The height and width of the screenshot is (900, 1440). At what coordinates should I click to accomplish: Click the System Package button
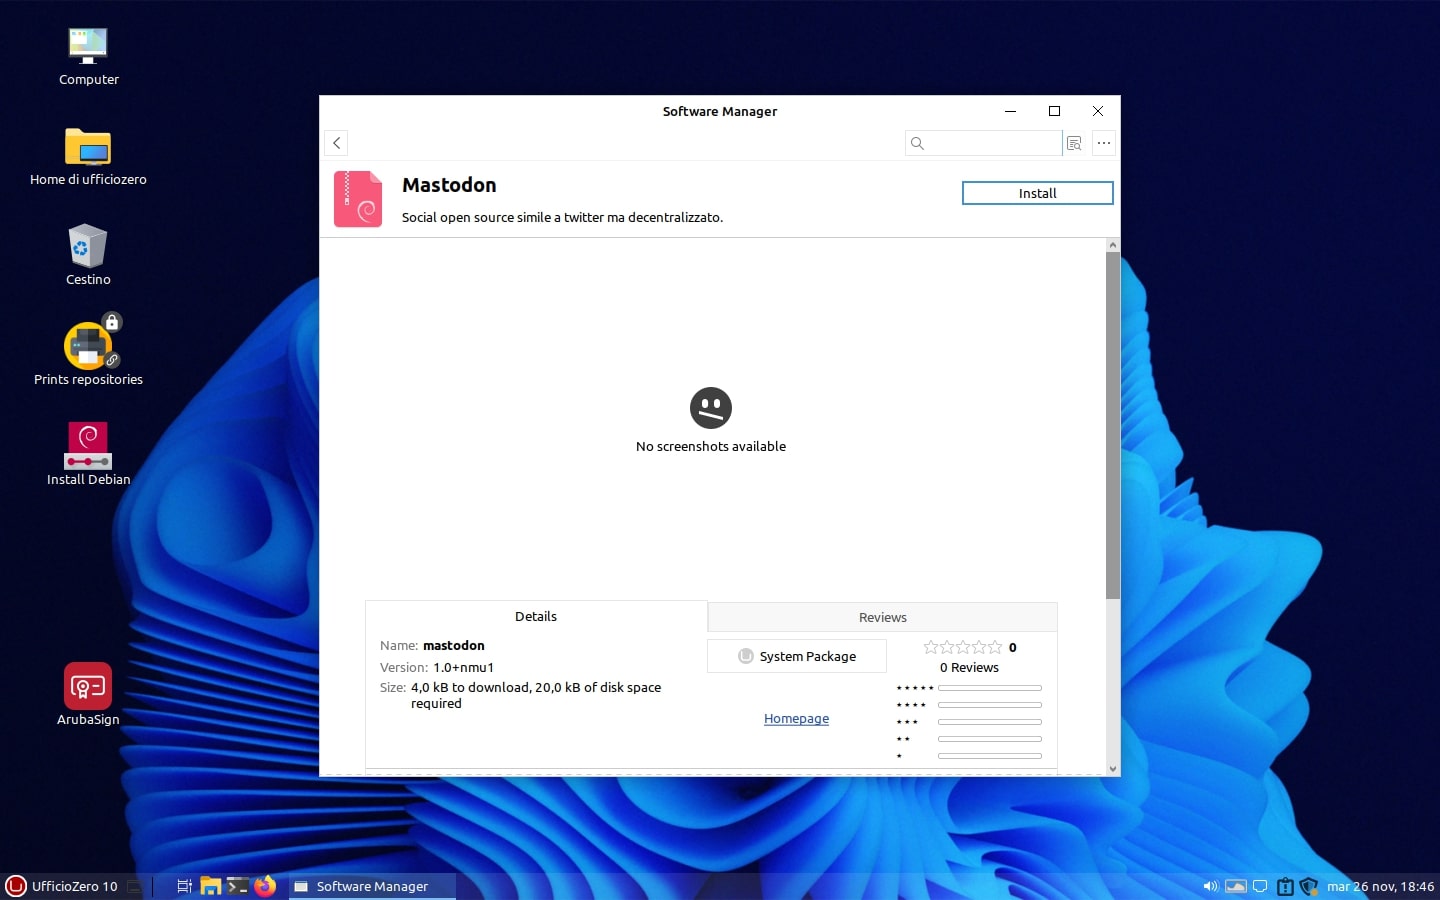click(797, 656)
